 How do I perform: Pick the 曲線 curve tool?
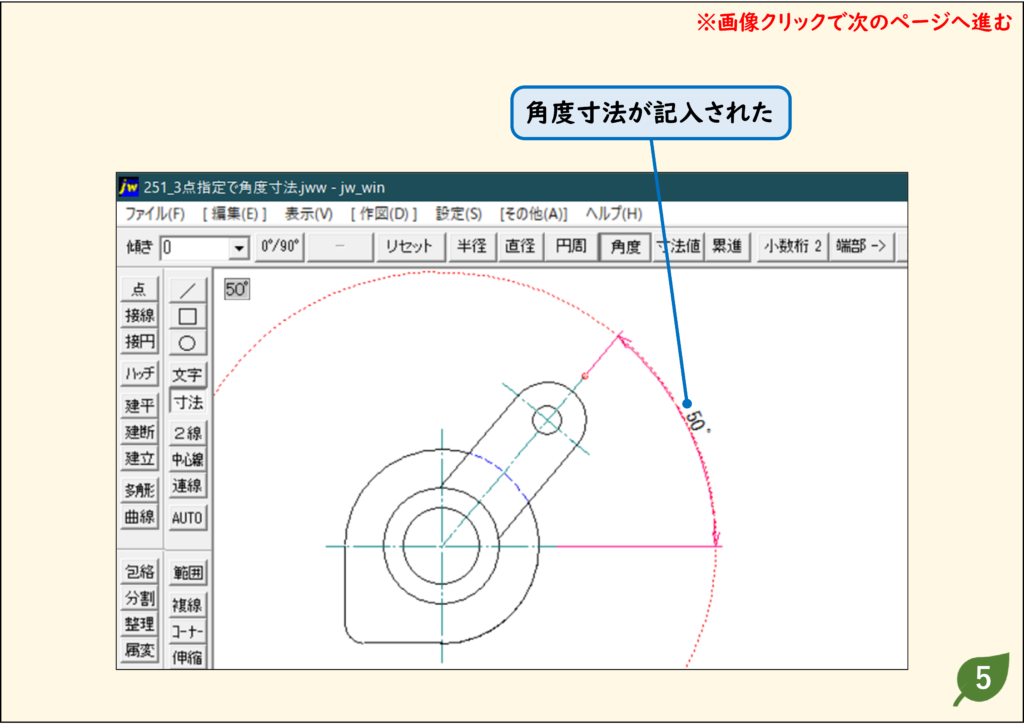[x=139, y=516]
